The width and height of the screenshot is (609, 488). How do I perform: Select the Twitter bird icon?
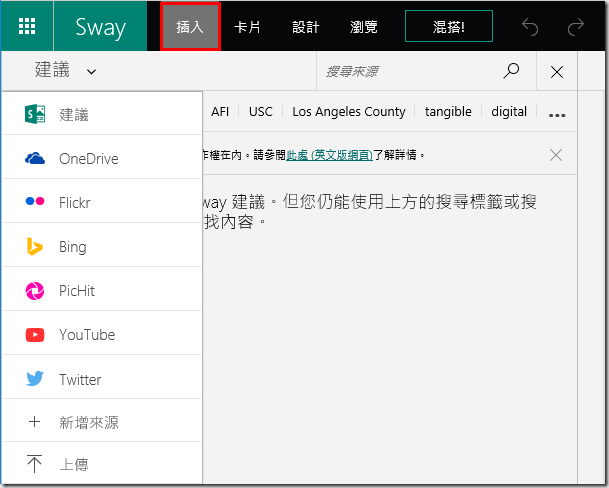(35, 378)
